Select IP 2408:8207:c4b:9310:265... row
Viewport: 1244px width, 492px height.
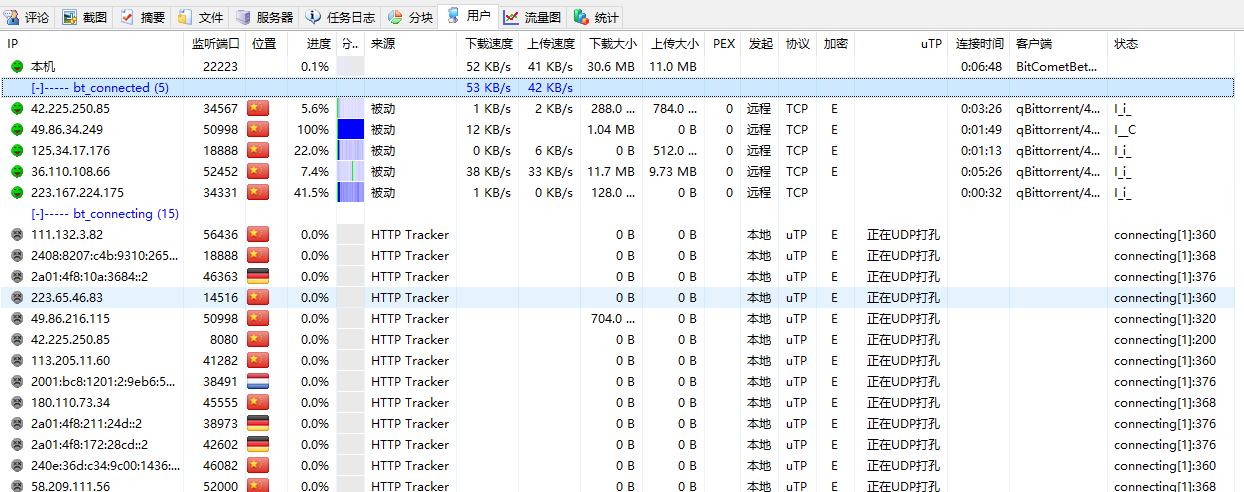click(x=105, y=255)
